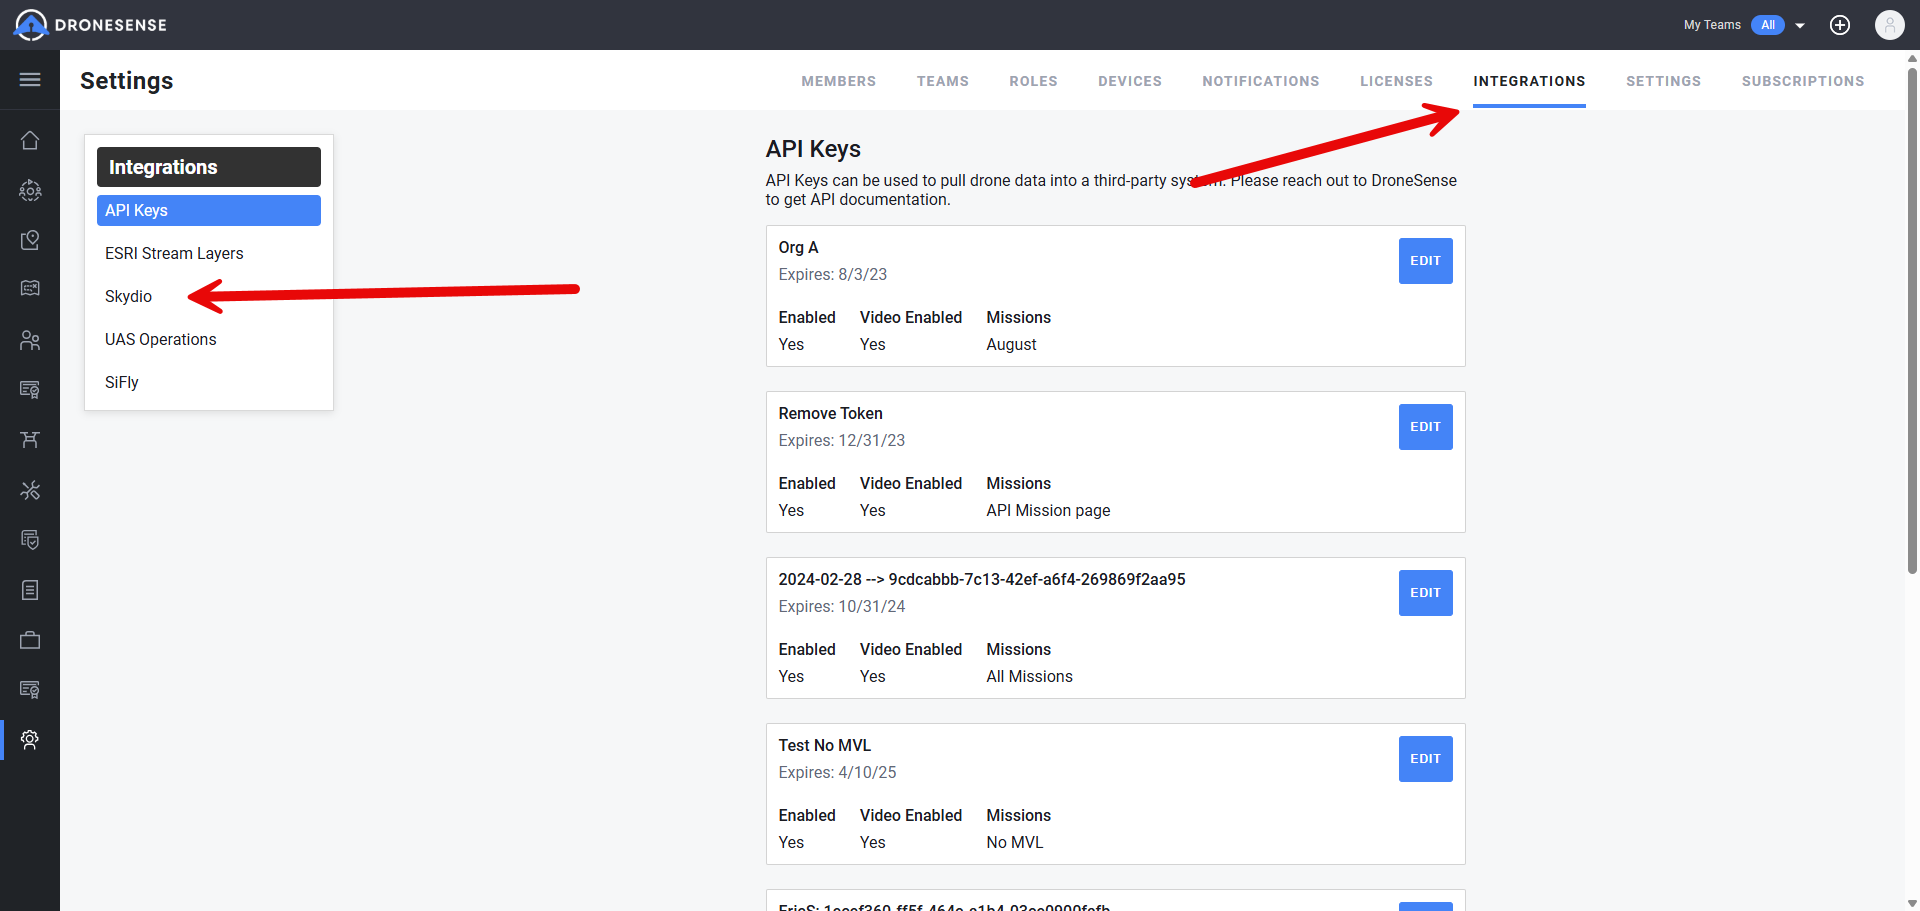The image size is (1920, 911).
Task: Click the "No MVL" missions value
Action: click(x=1014, y=842)
